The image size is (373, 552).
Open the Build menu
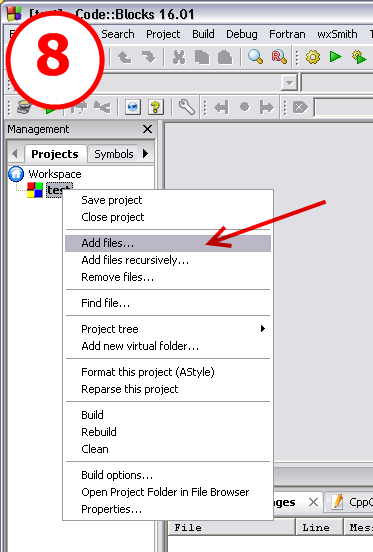[x=203, y=34]
